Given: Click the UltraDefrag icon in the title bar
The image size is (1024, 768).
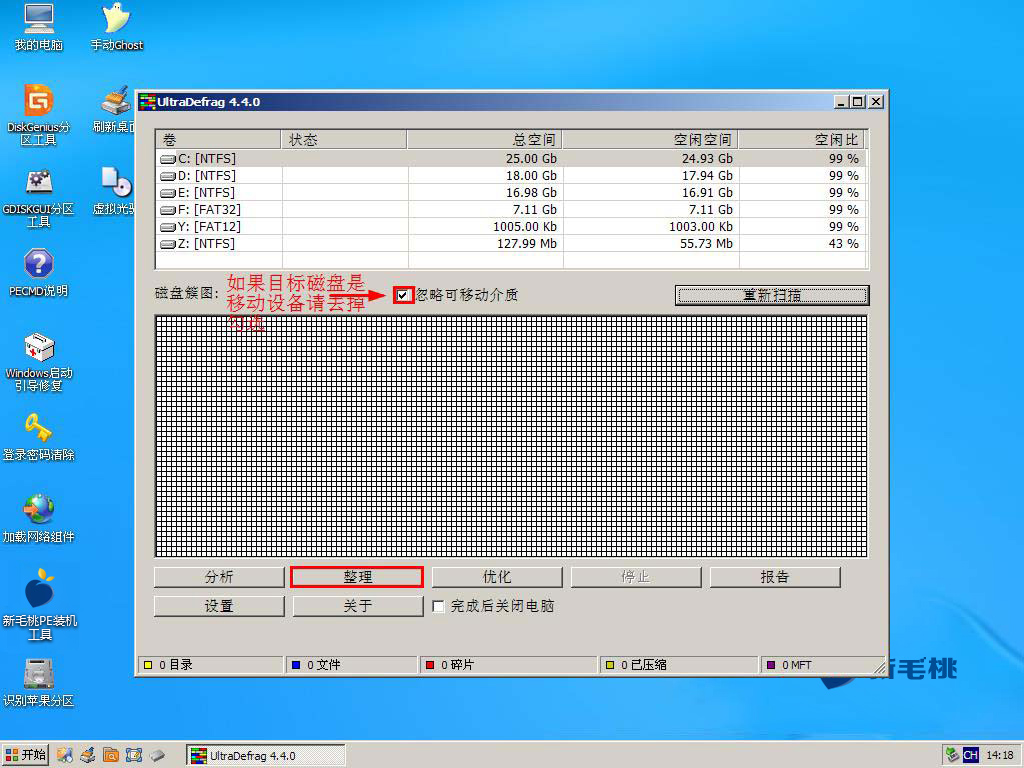Looking at the screenshot, I should [x=147, y=102].
